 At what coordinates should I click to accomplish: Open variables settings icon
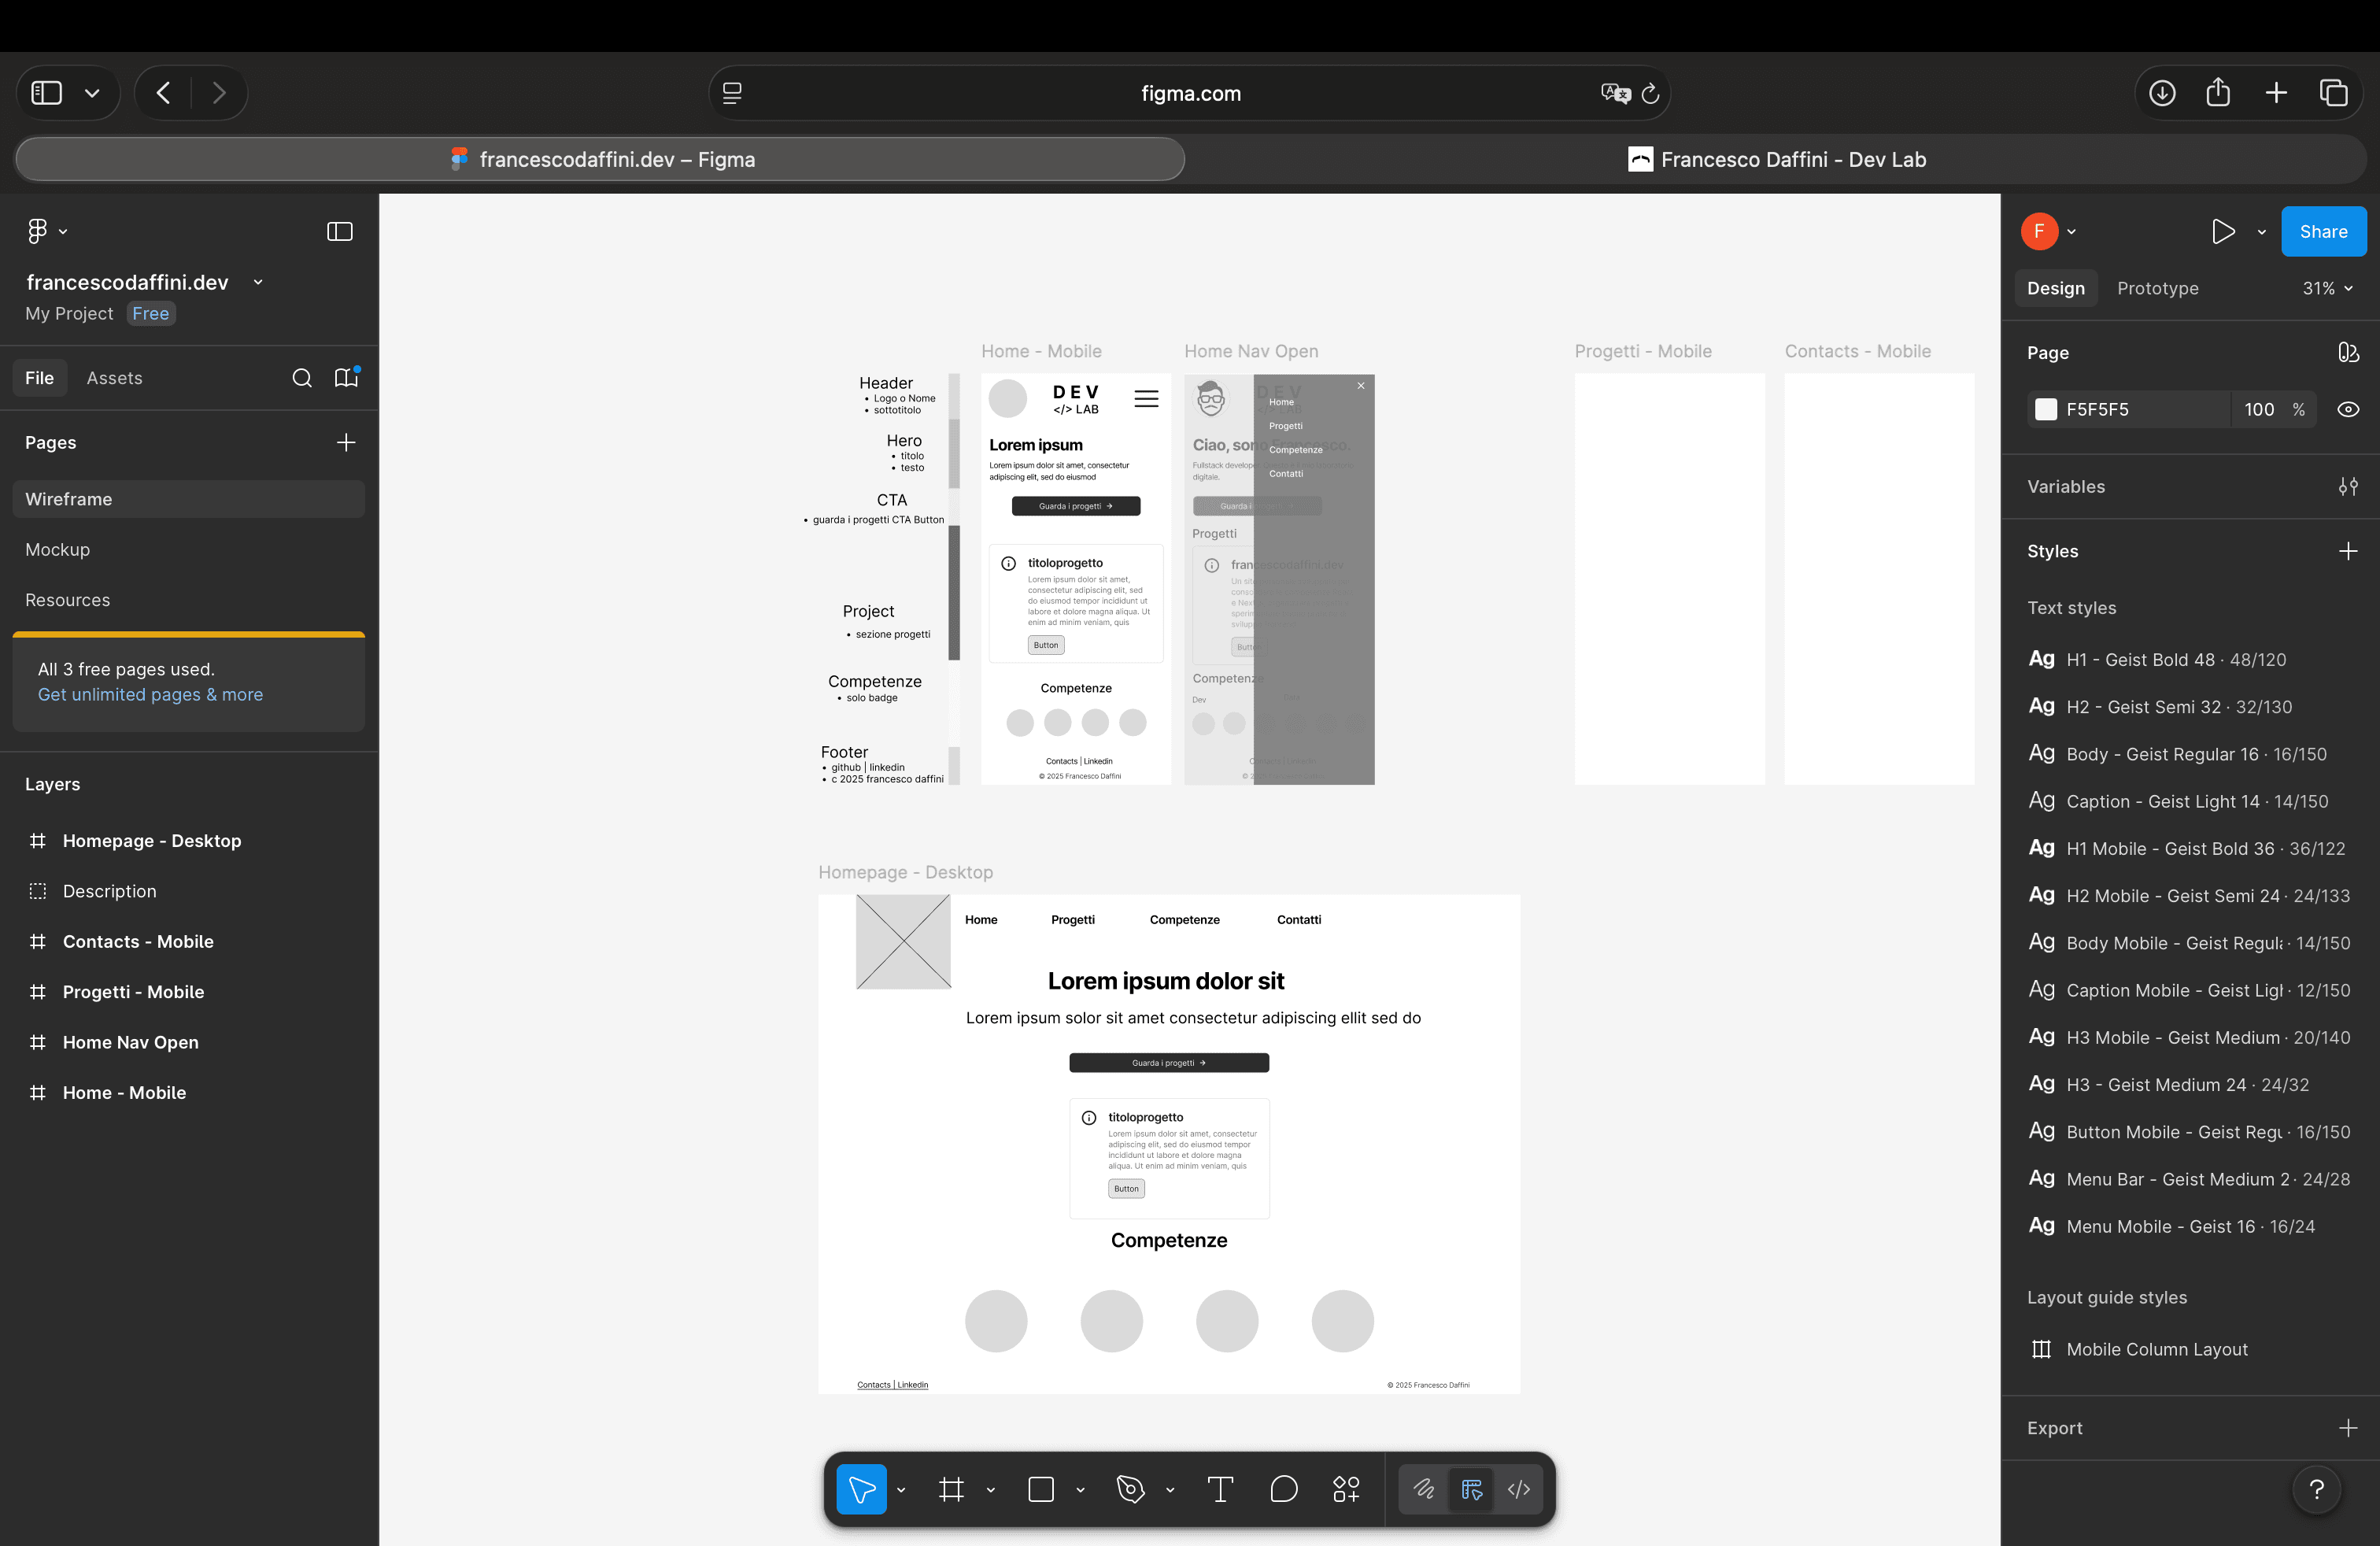tap(2348, 487)
